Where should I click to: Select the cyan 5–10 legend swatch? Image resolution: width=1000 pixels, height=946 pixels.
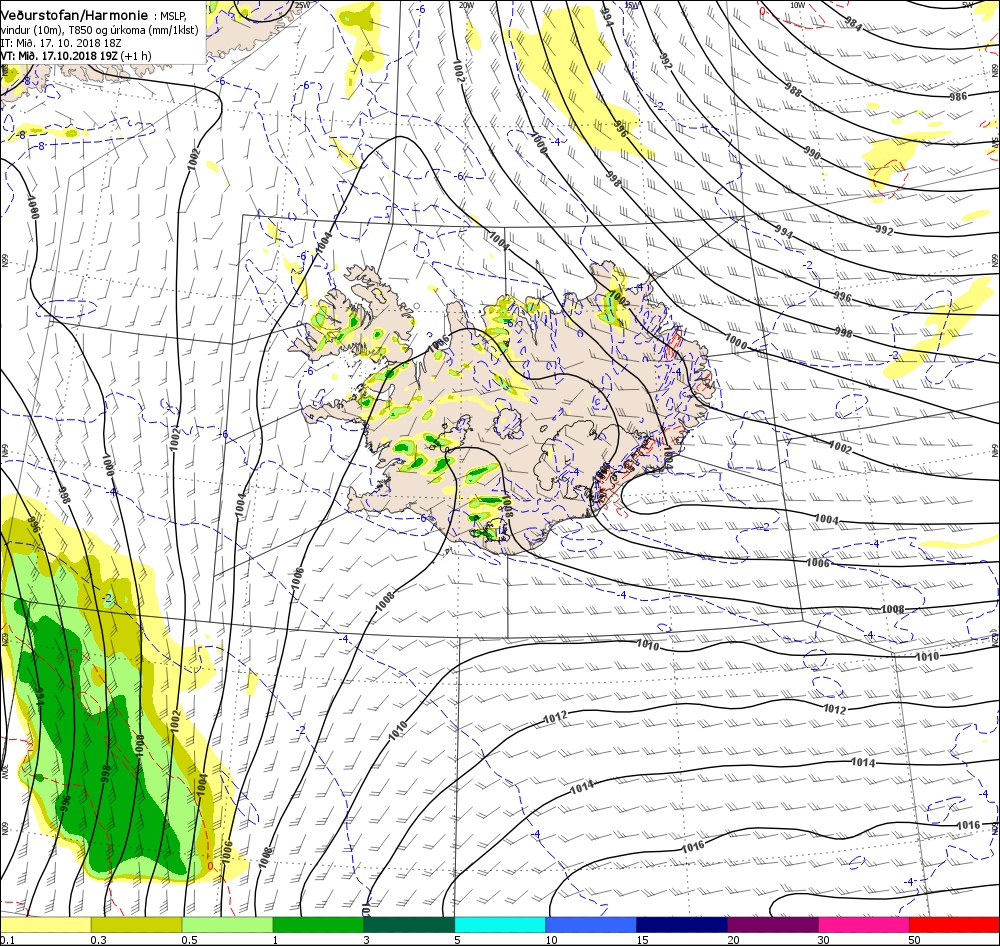(500, 924)
